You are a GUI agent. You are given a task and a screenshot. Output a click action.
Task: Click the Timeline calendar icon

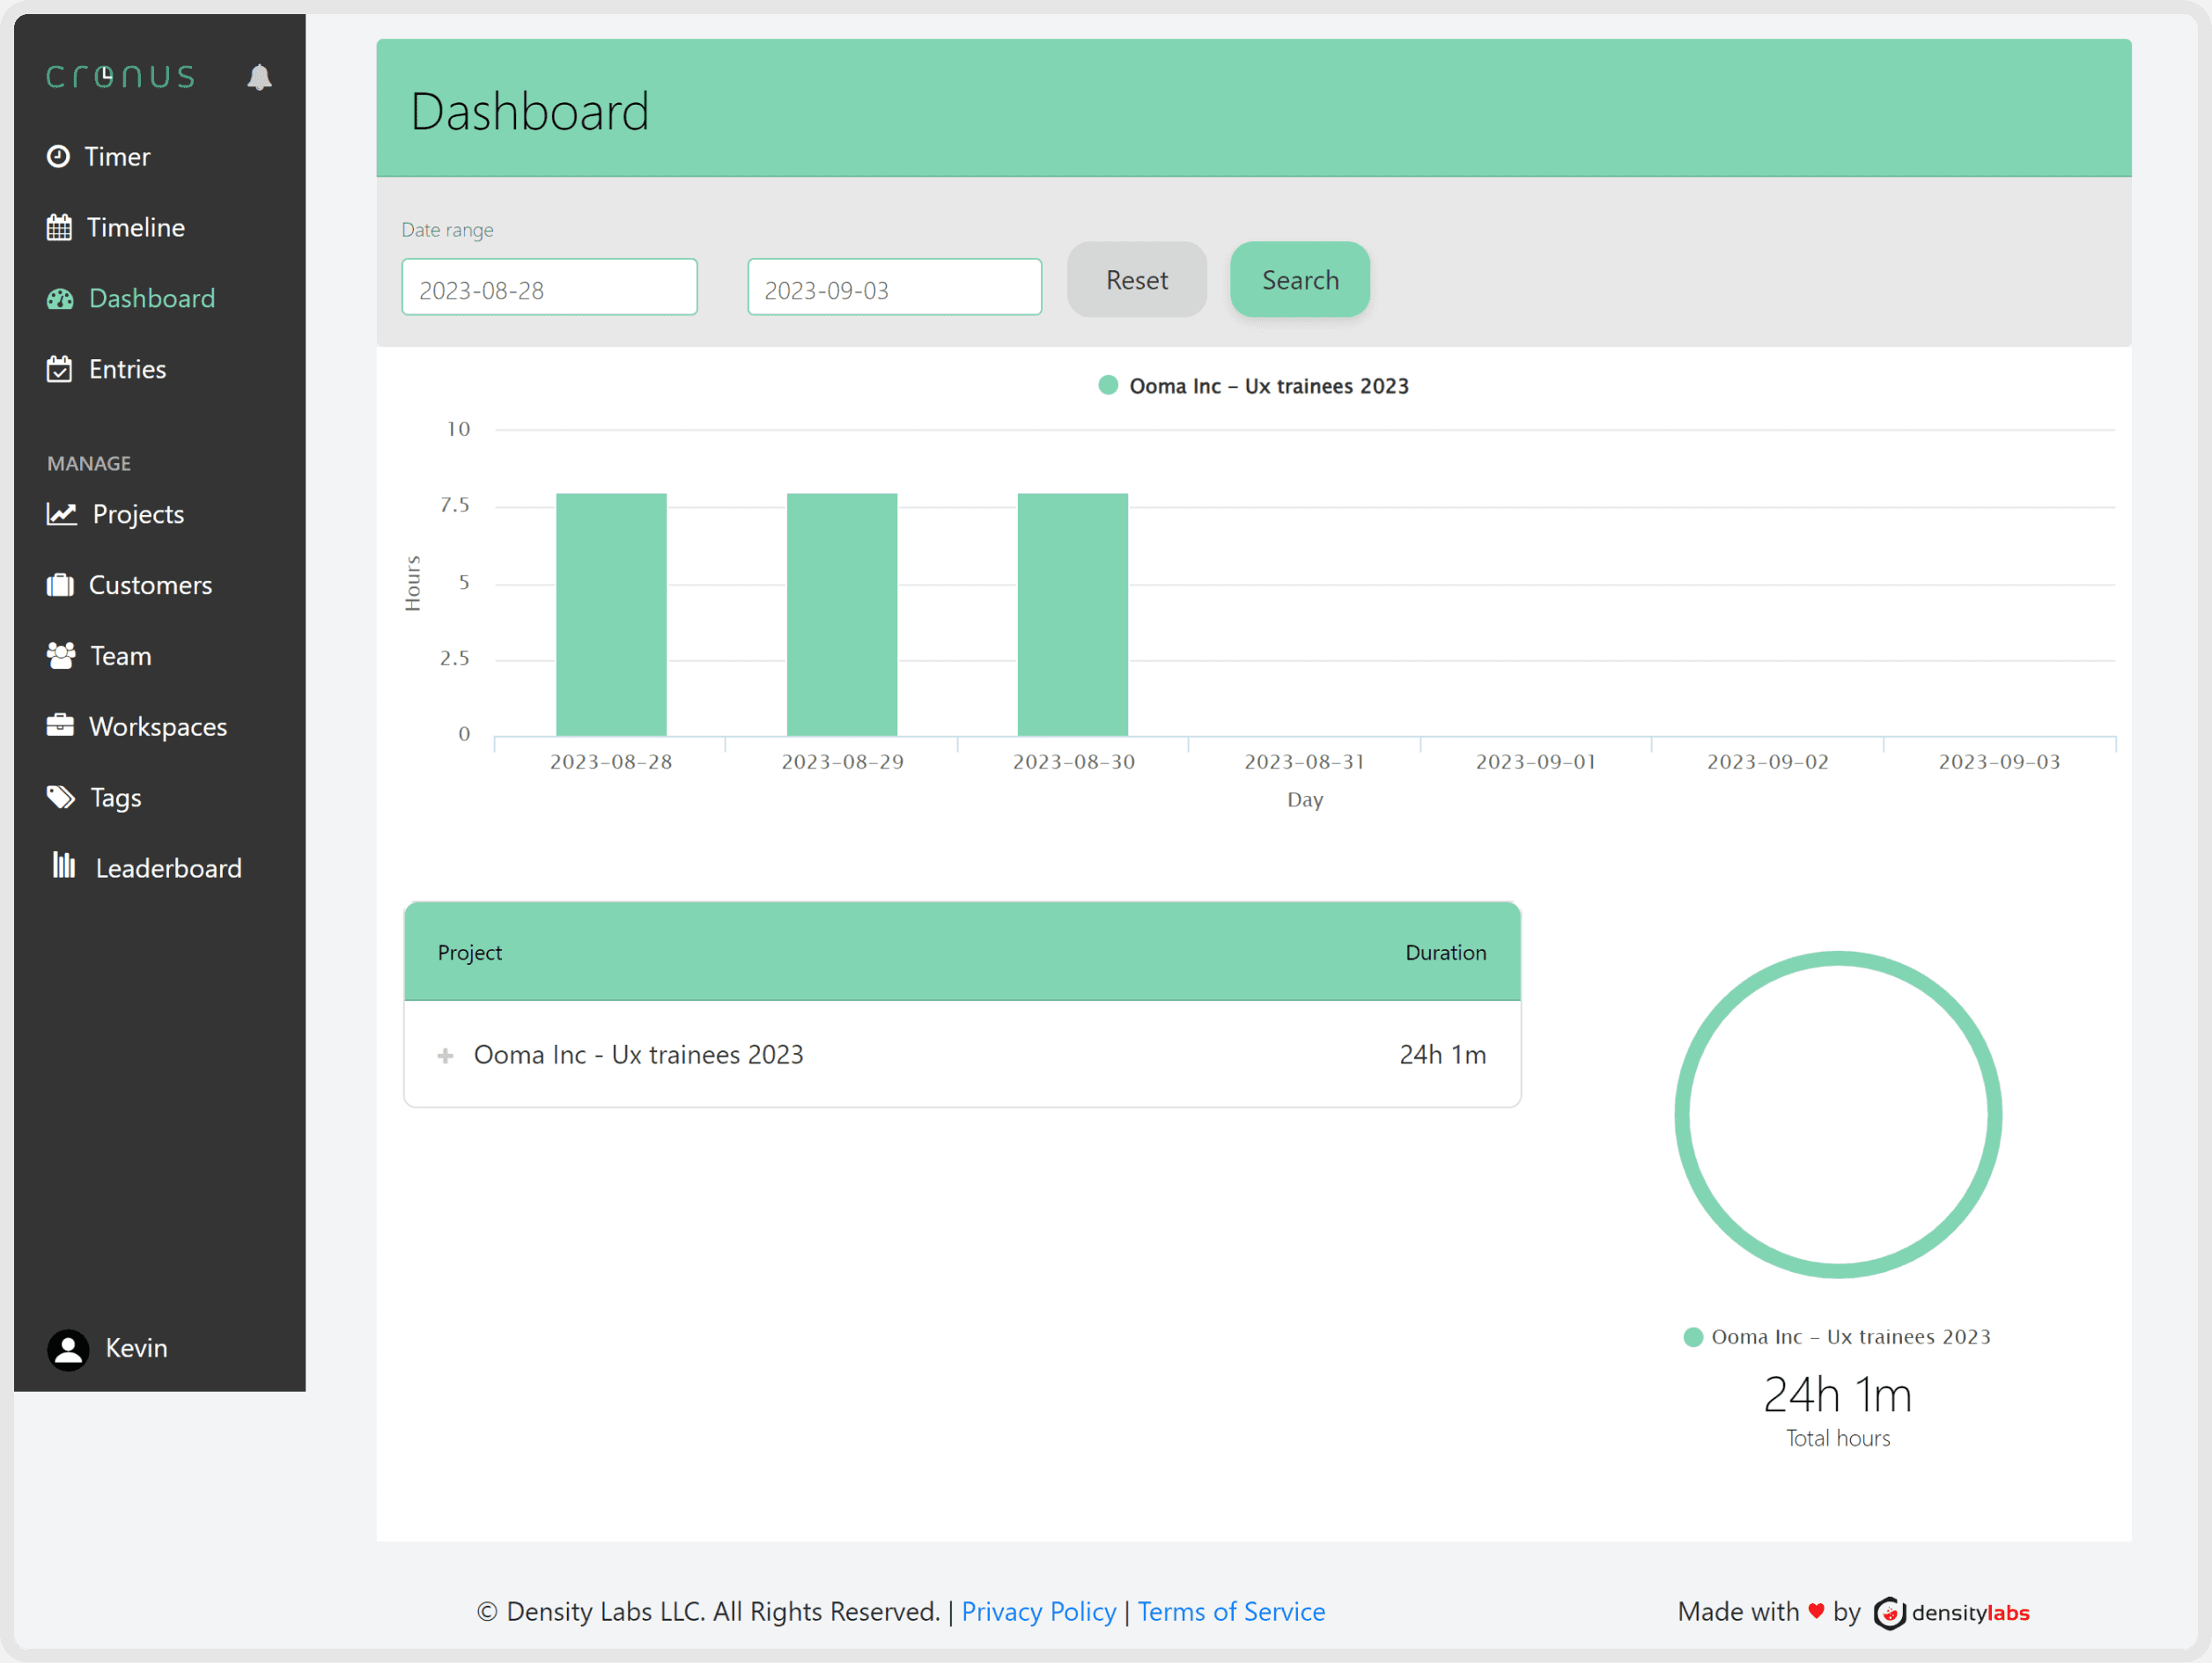point(59,227)
